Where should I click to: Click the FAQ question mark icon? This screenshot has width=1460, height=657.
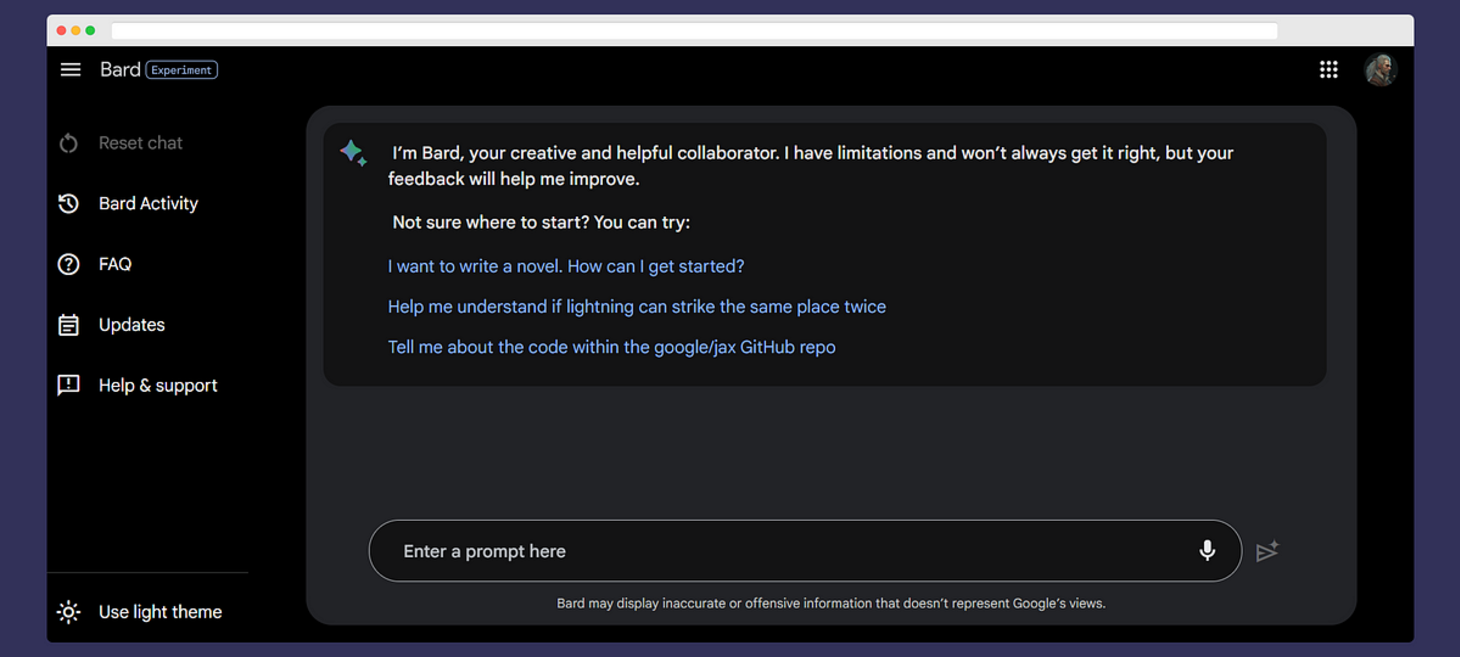click(x=69, y=264)
